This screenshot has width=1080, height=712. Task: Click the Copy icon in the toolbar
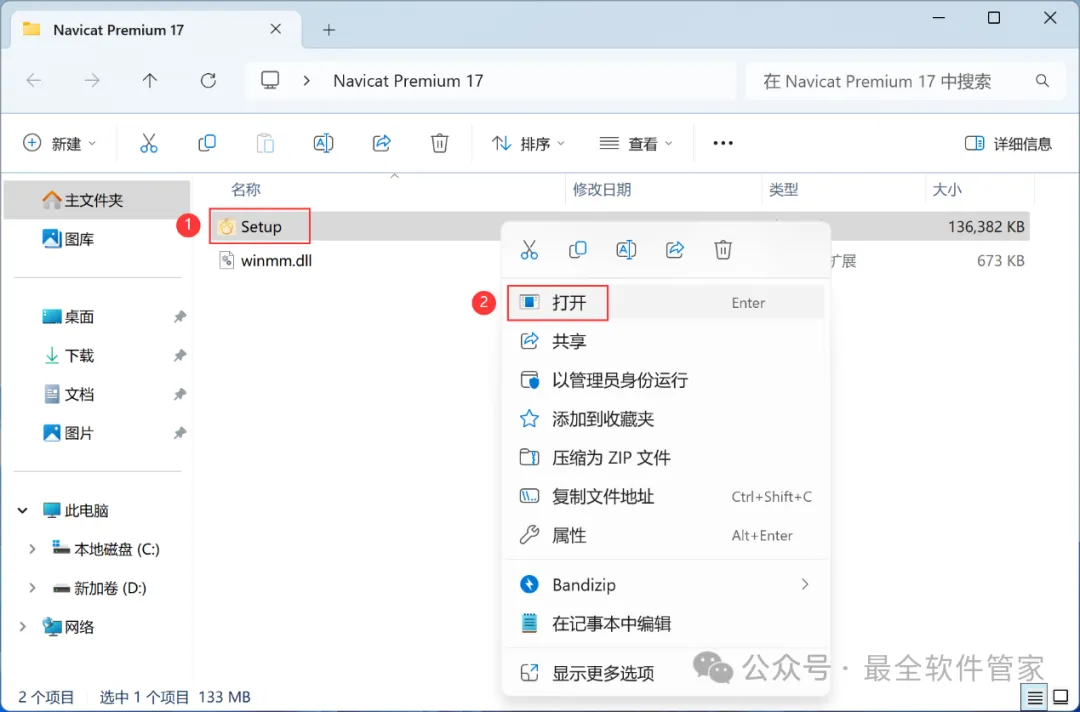coord(207,143)
